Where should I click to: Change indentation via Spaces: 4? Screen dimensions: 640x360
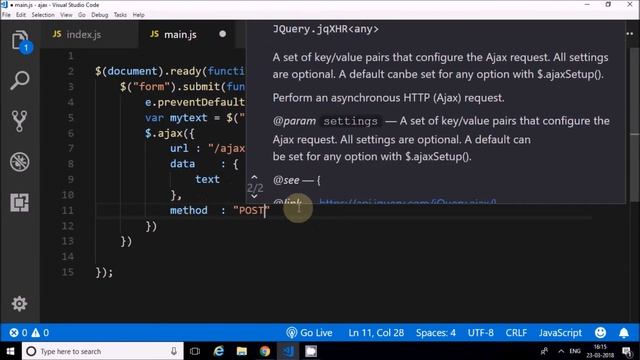(436, 333)
